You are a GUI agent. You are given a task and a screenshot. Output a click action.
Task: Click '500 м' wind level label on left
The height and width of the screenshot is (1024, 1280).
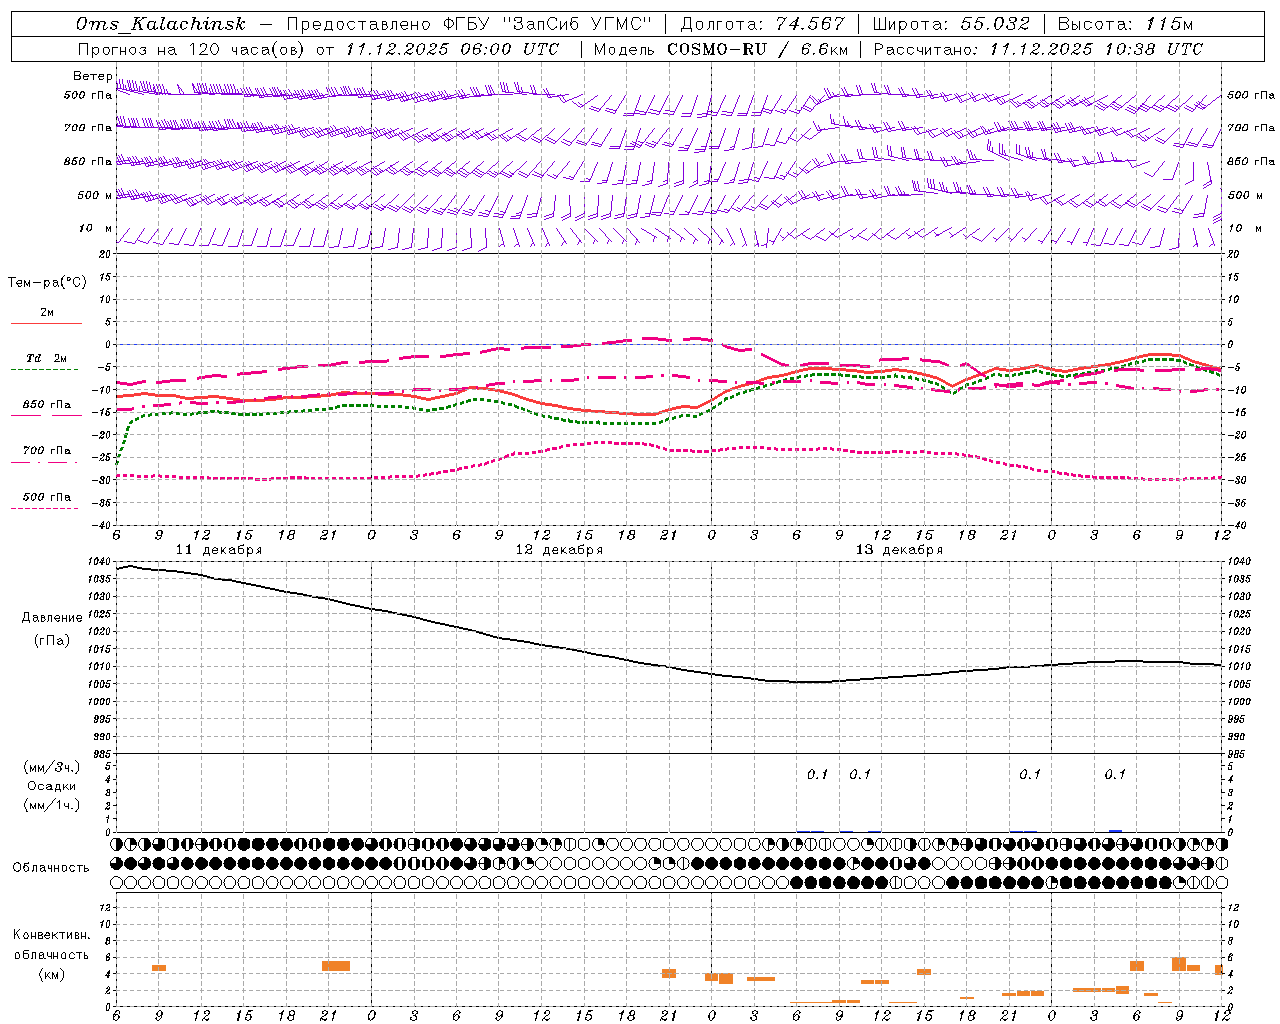pos(95,195)
